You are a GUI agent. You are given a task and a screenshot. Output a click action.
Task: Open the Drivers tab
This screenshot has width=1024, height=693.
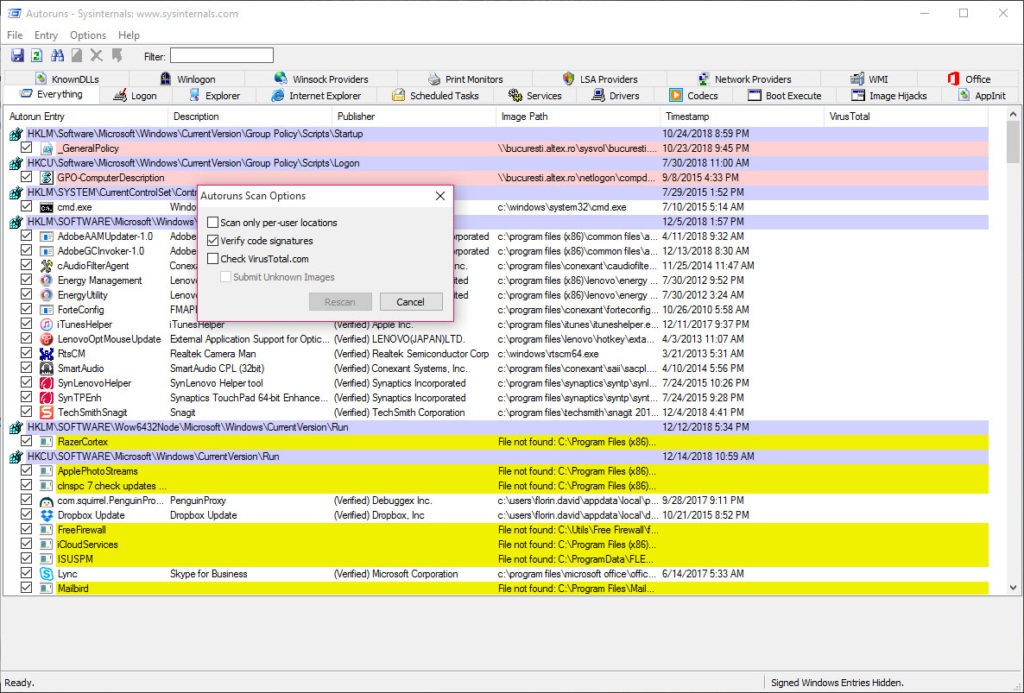[x=616, y=96]
